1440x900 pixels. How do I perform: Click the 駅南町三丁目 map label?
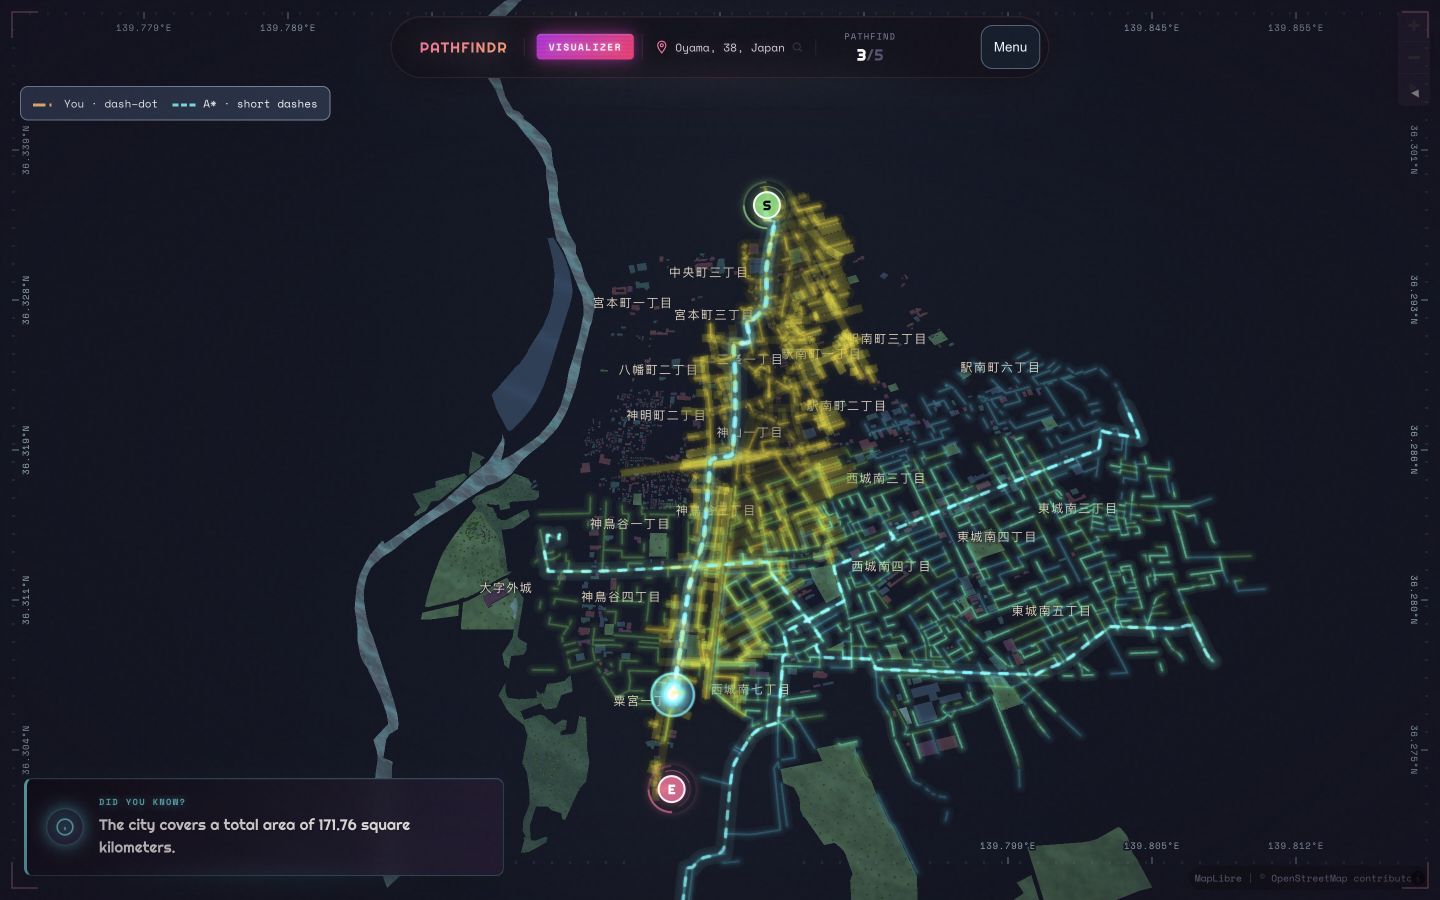888,339
